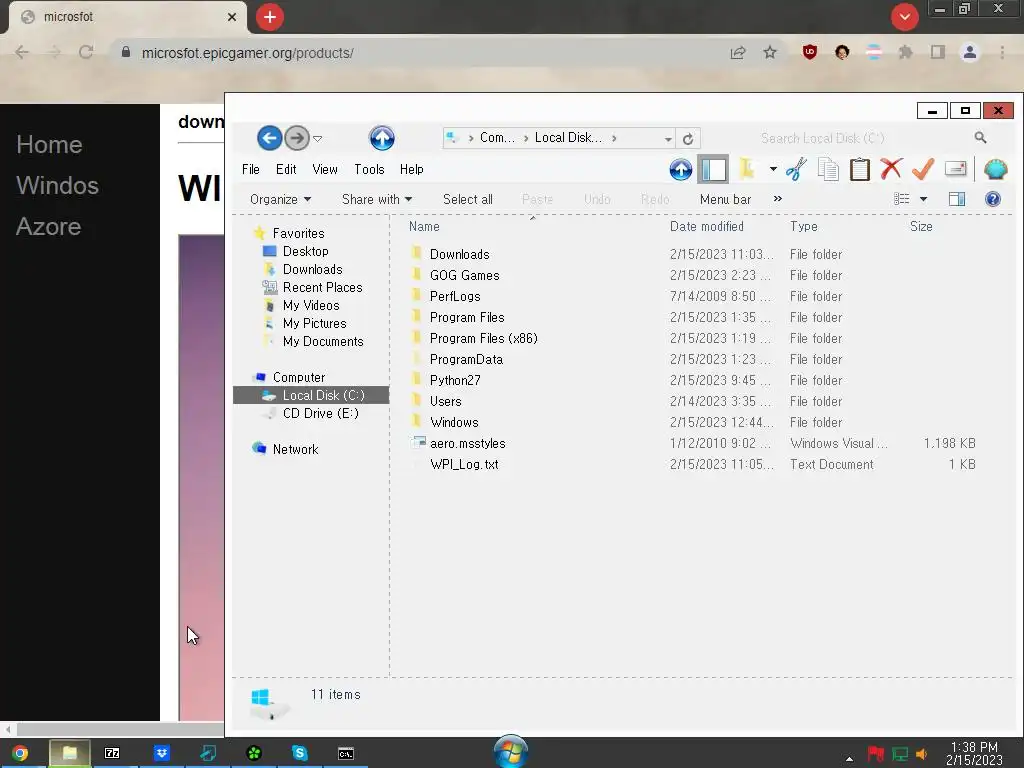
Task: Open the View menu
Action: [325, 169]
